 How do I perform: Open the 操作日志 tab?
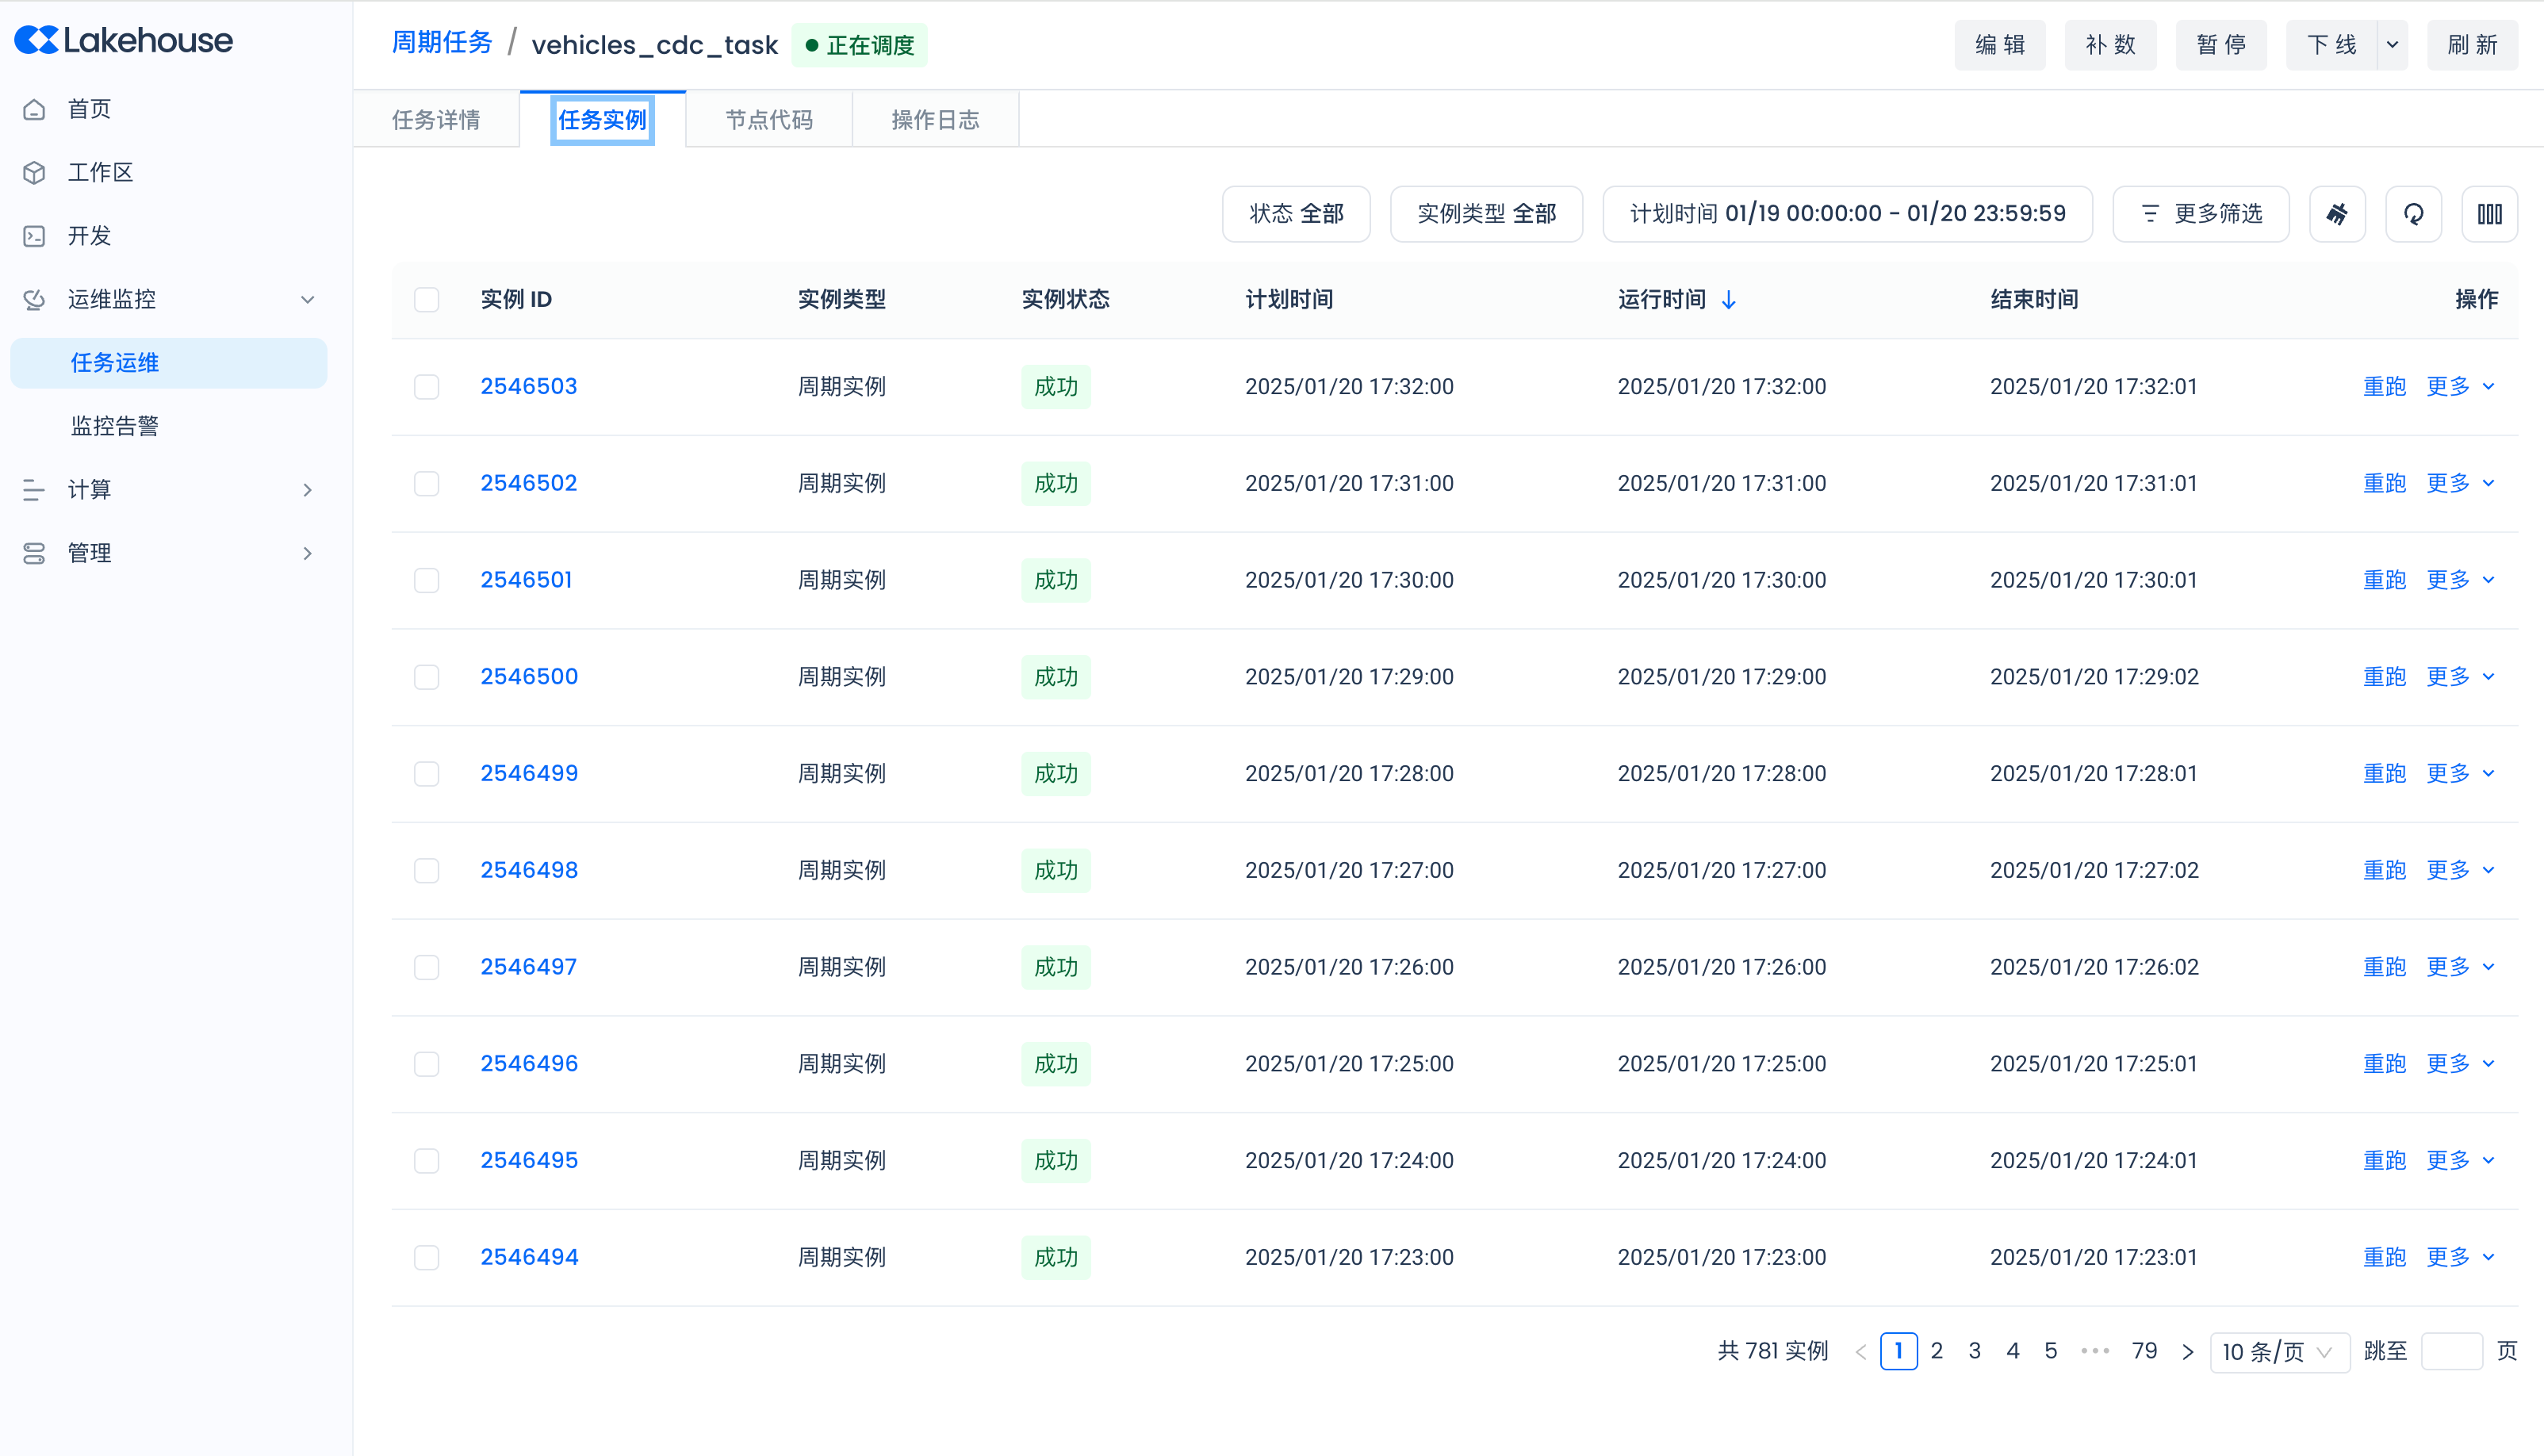tap(935, 120)
